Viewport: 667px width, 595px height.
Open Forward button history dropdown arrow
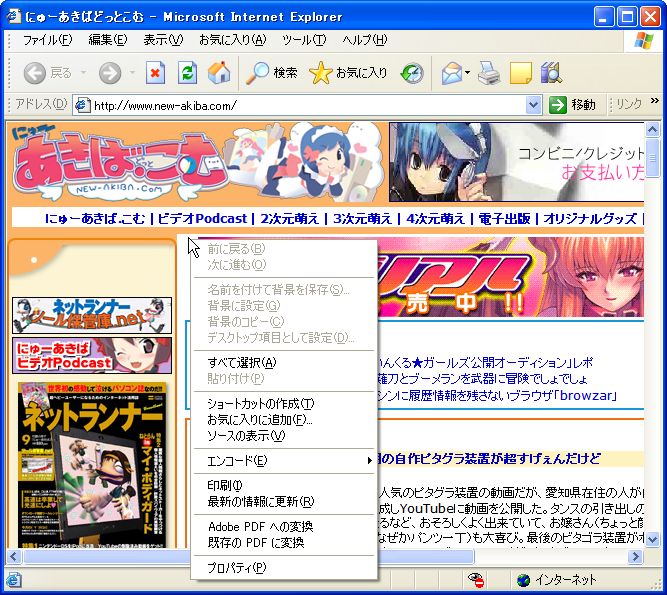132,73
